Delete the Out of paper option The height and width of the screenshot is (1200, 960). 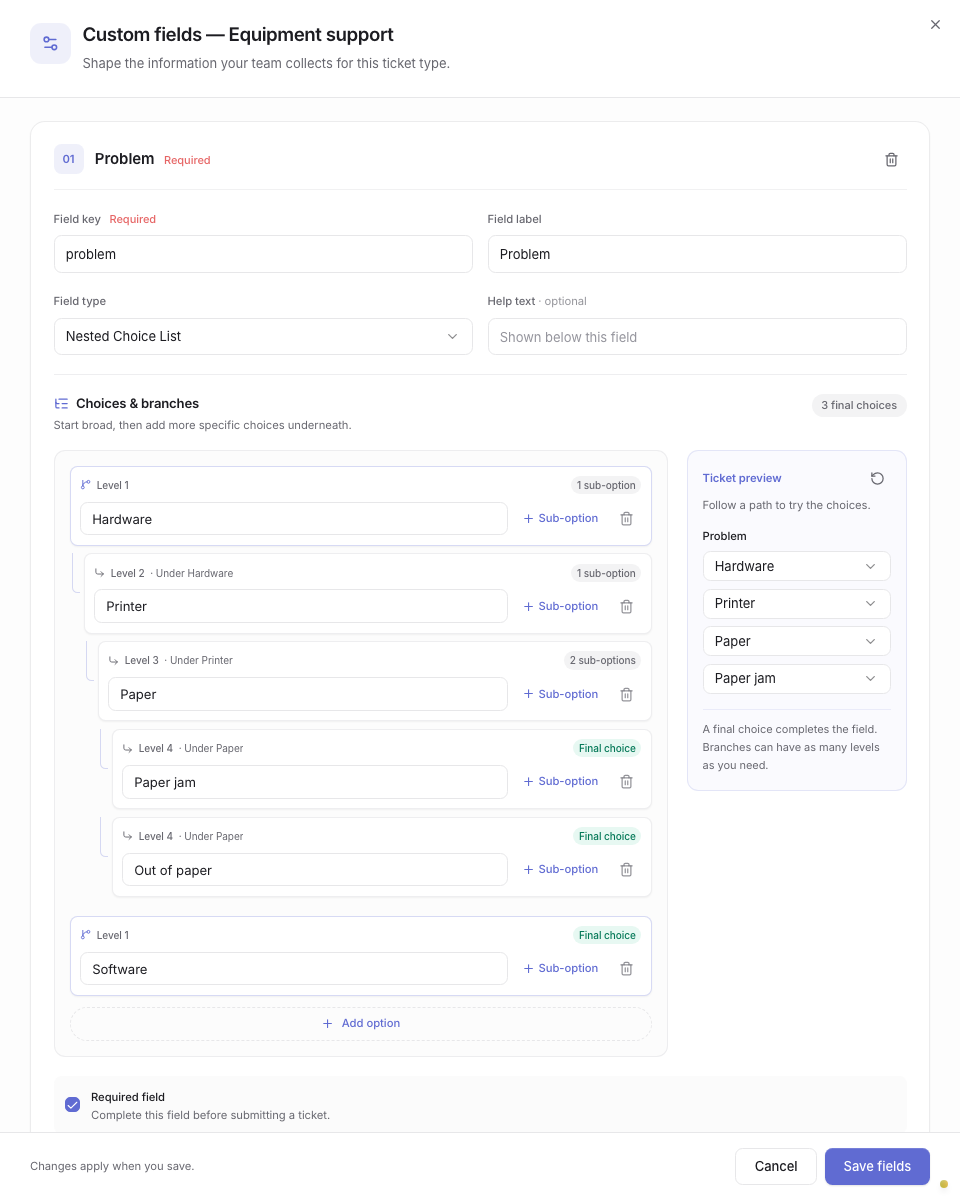626,870
